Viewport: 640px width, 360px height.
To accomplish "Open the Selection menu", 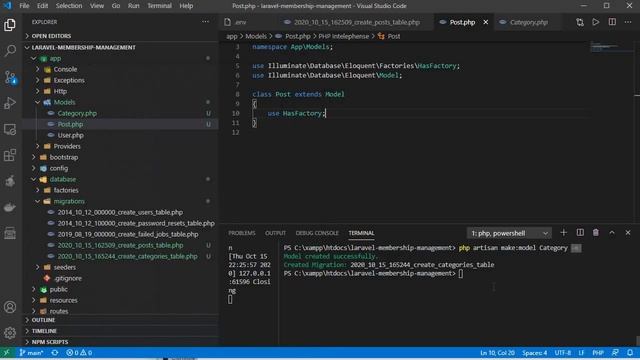I will click(69, 6).
